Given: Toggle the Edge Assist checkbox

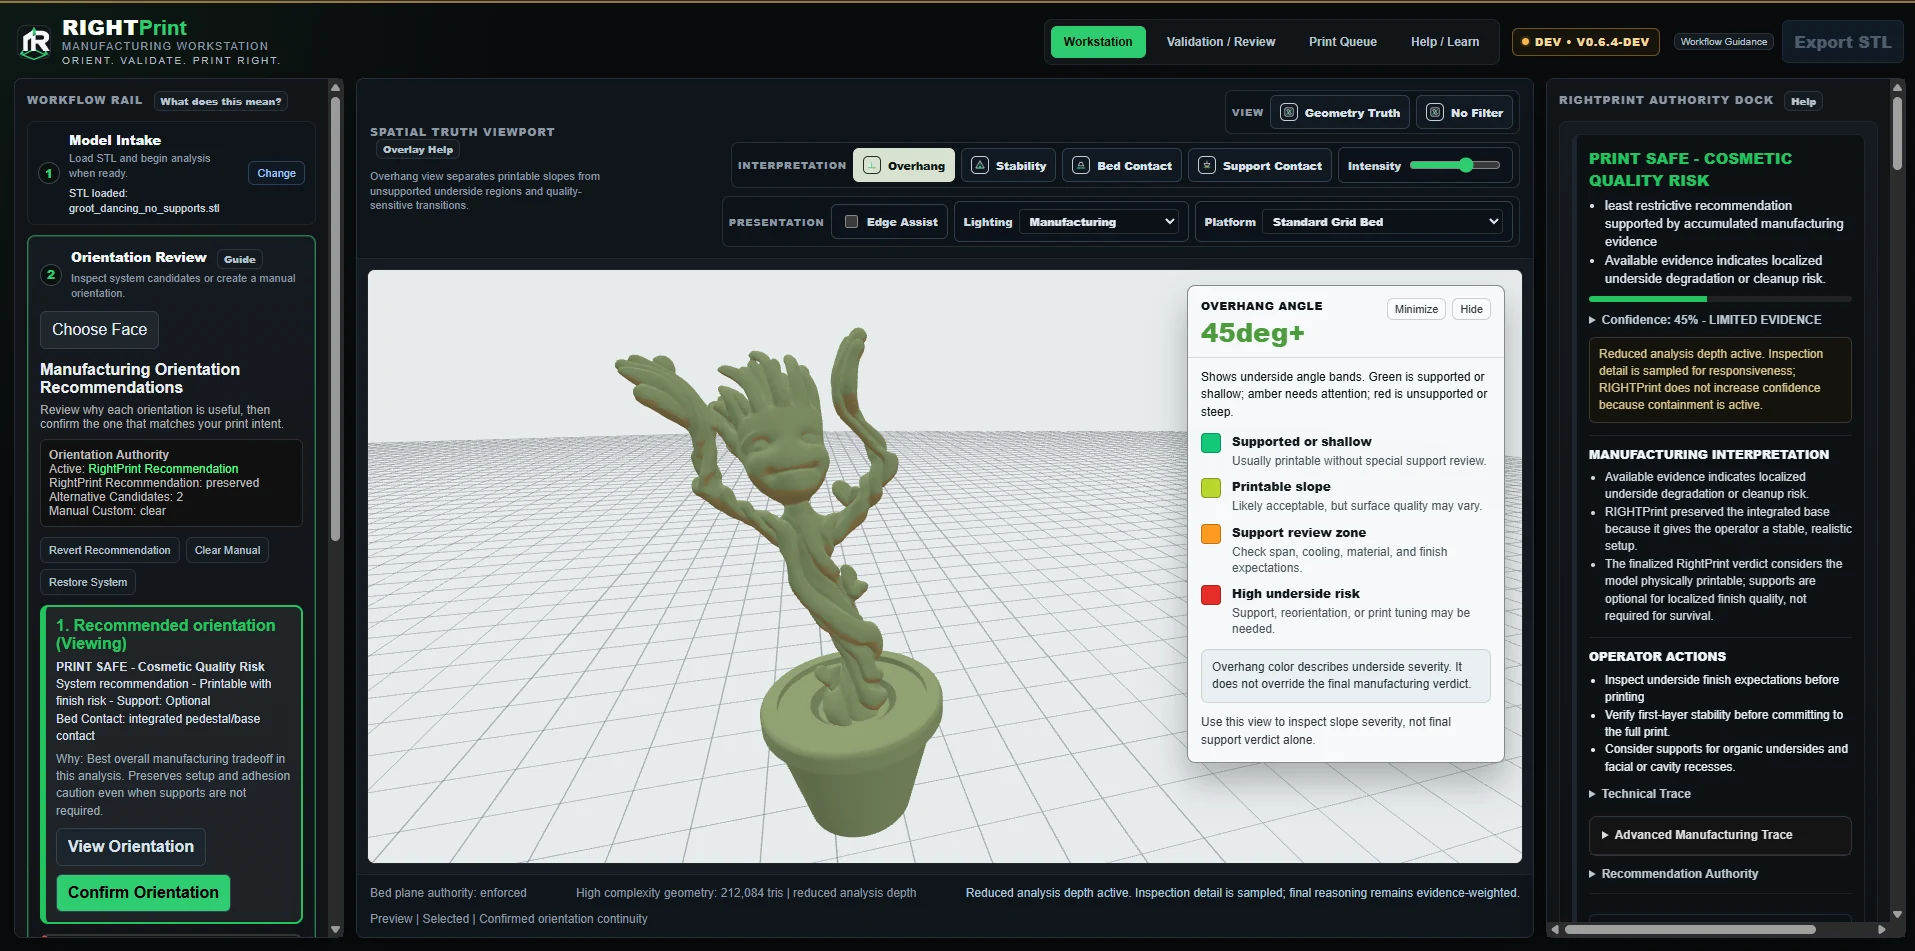Looking at the screenshot, I should (x=851, y=222).
